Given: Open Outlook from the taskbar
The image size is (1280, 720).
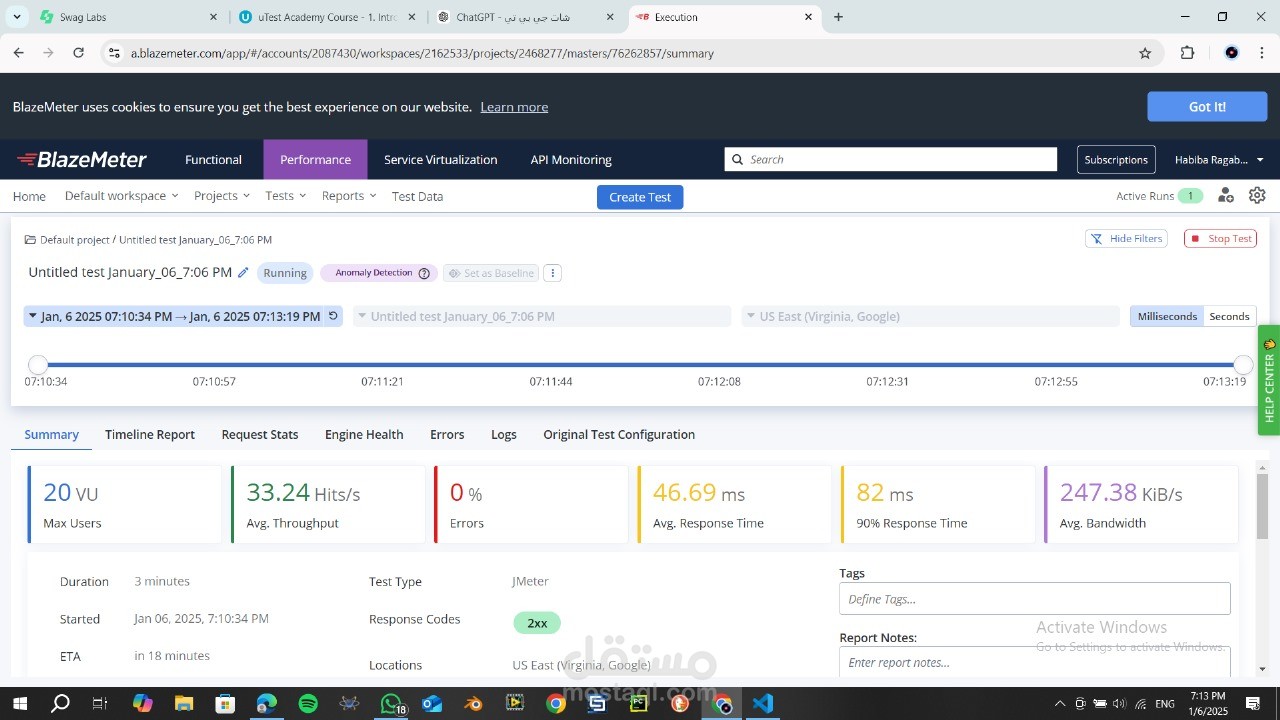Looking at the screenshot, I should click(432, 703).
